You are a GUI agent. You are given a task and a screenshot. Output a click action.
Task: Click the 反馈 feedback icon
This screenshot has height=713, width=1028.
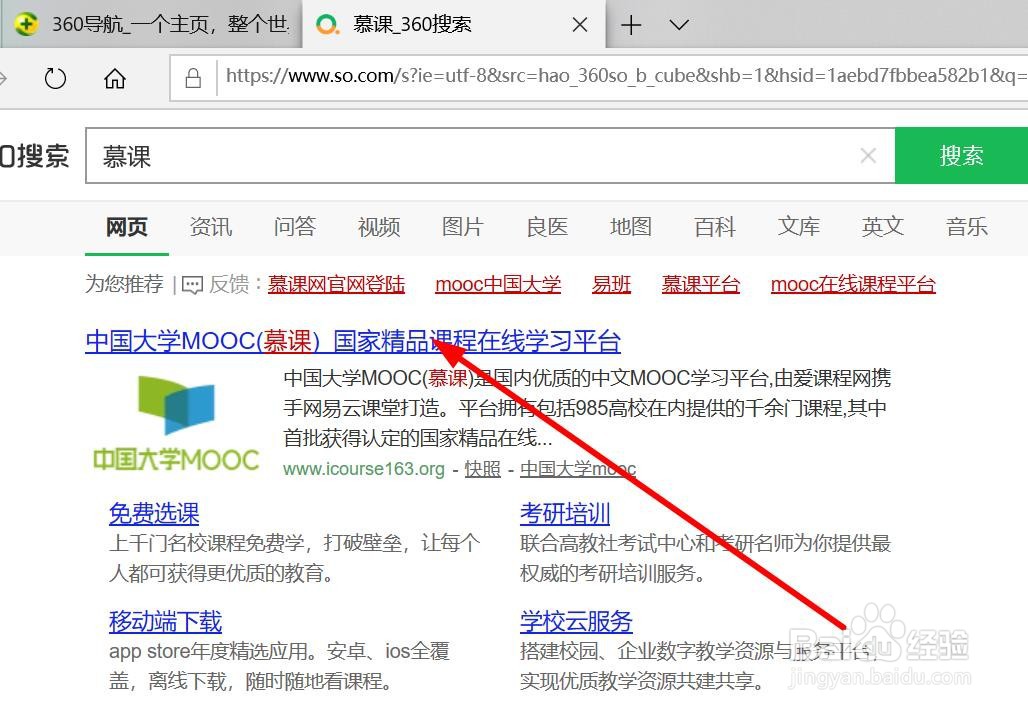[192, 285]
